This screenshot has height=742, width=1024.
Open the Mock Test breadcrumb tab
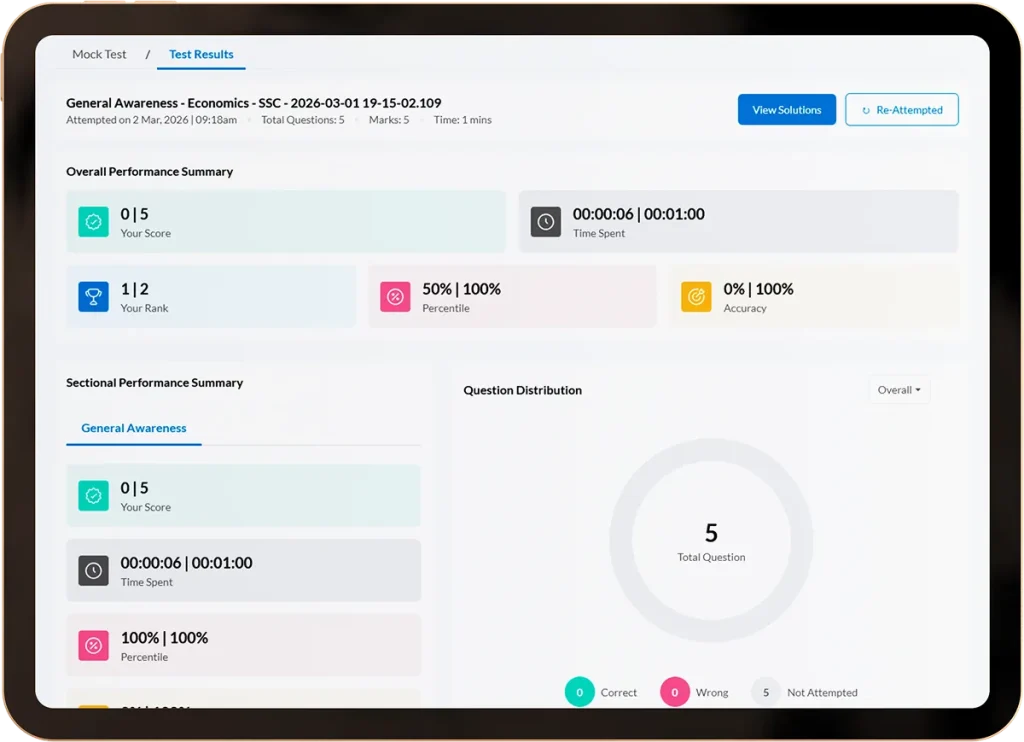[99, 54]
